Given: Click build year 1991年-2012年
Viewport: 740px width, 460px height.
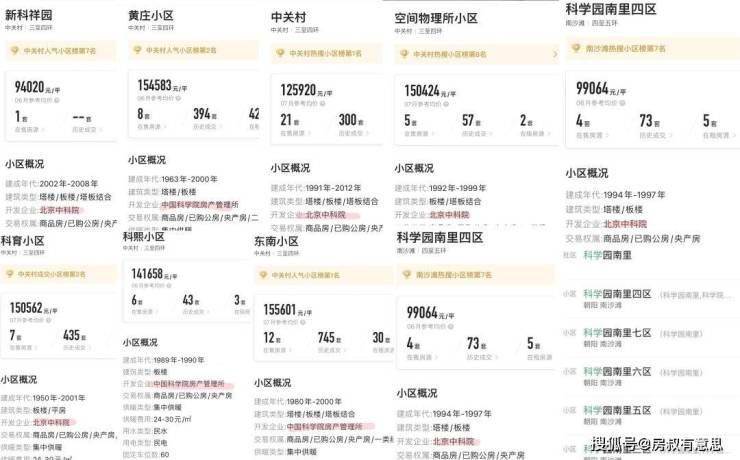Looking at the screenshot, I should (x=333, y=188).
